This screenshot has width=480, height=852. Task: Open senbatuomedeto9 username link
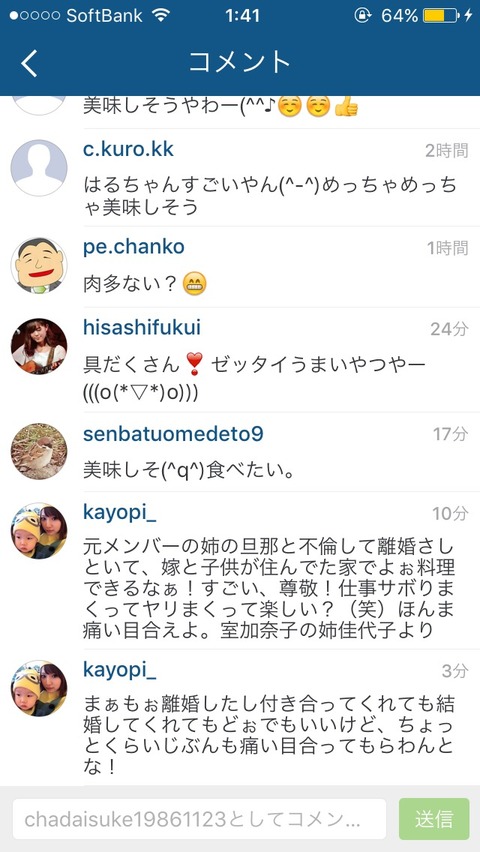point(173,434)
